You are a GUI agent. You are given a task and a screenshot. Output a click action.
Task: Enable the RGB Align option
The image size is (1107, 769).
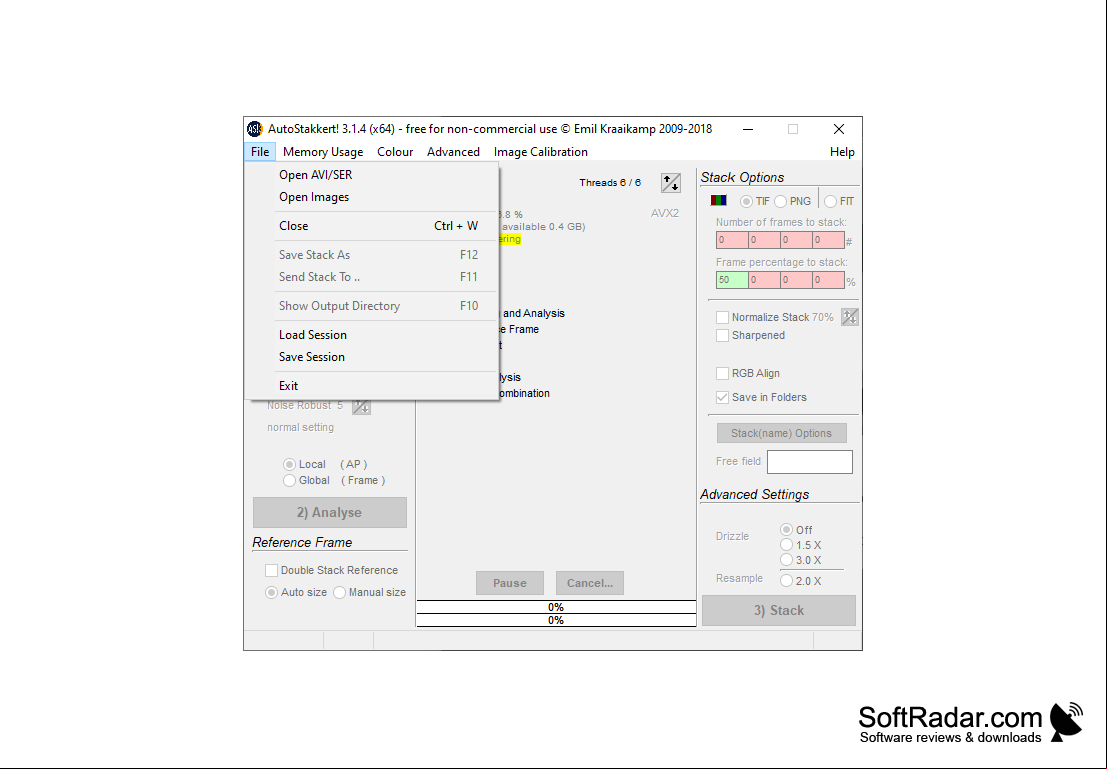[x=722, y=373]
